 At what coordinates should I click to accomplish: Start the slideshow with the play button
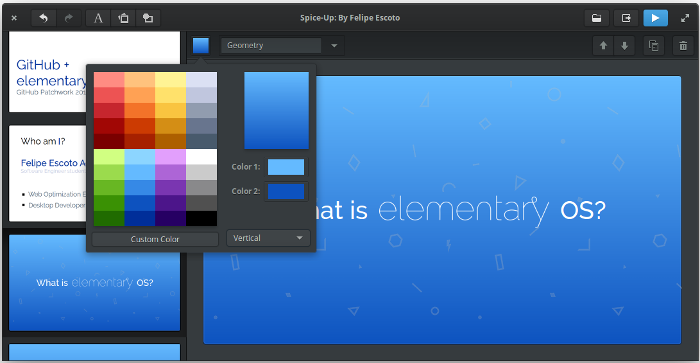tap(655, 18)
